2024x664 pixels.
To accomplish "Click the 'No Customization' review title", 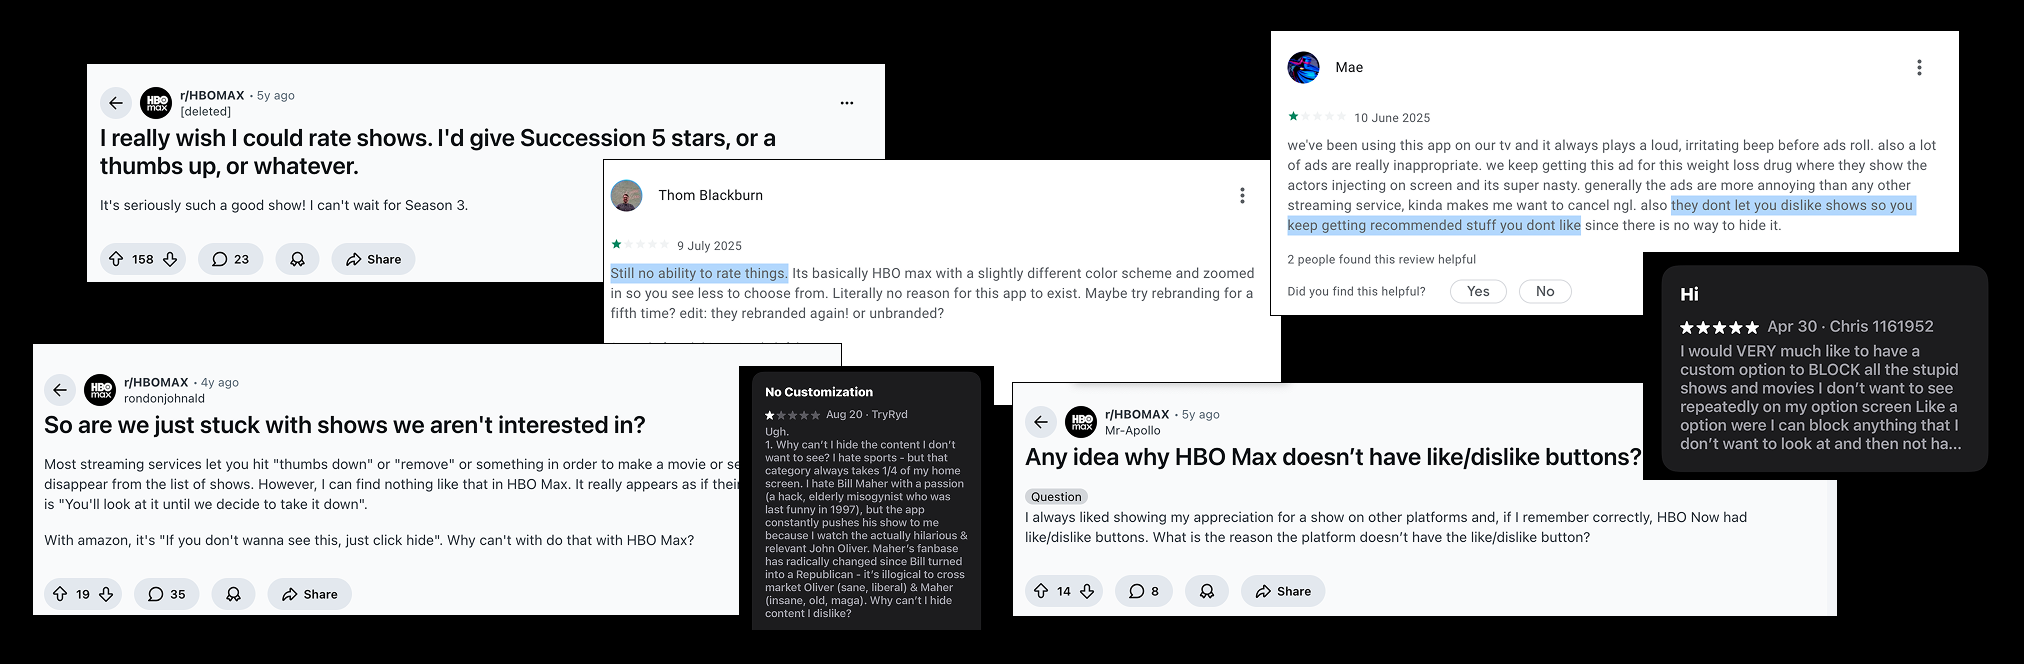I will [x=819, y=392].
